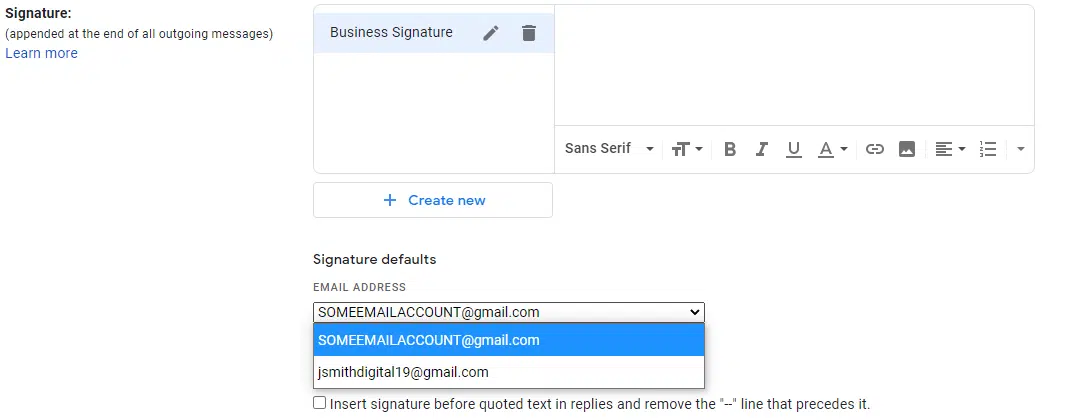Open the text color picker

[x=832, y=149]
